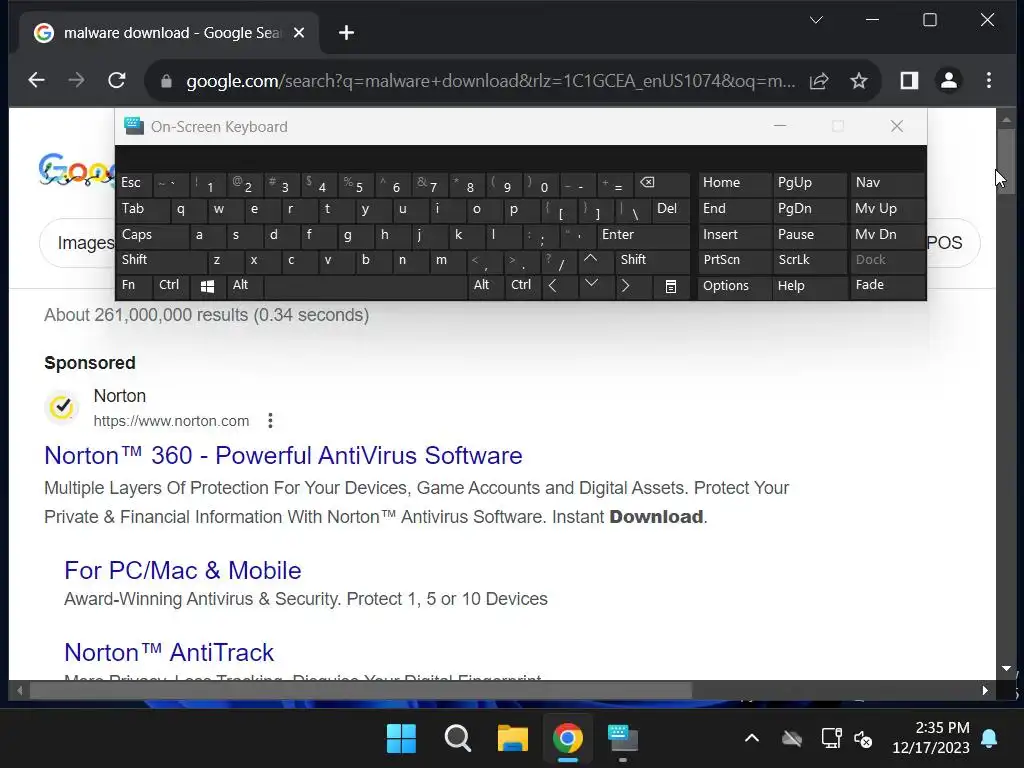Open taskbar Search

457,739
